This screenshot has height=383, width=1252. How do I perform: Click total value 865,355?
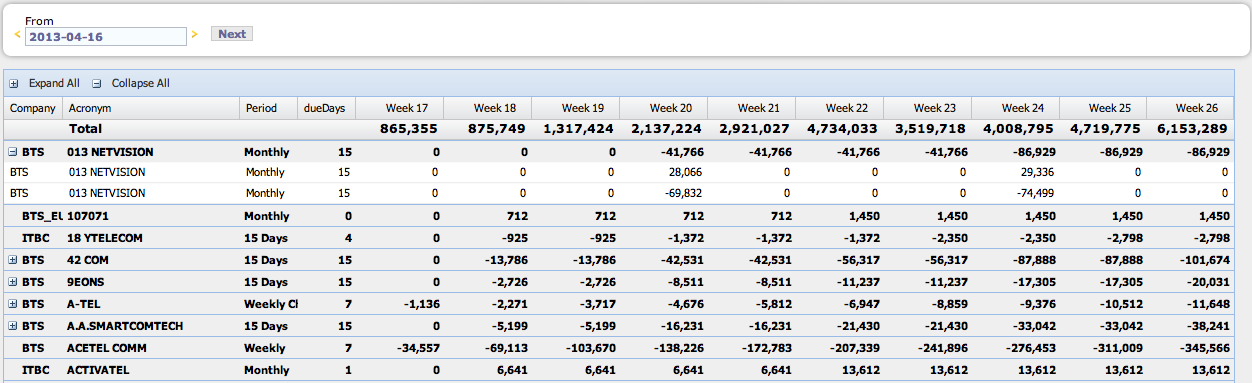point(408,129)
